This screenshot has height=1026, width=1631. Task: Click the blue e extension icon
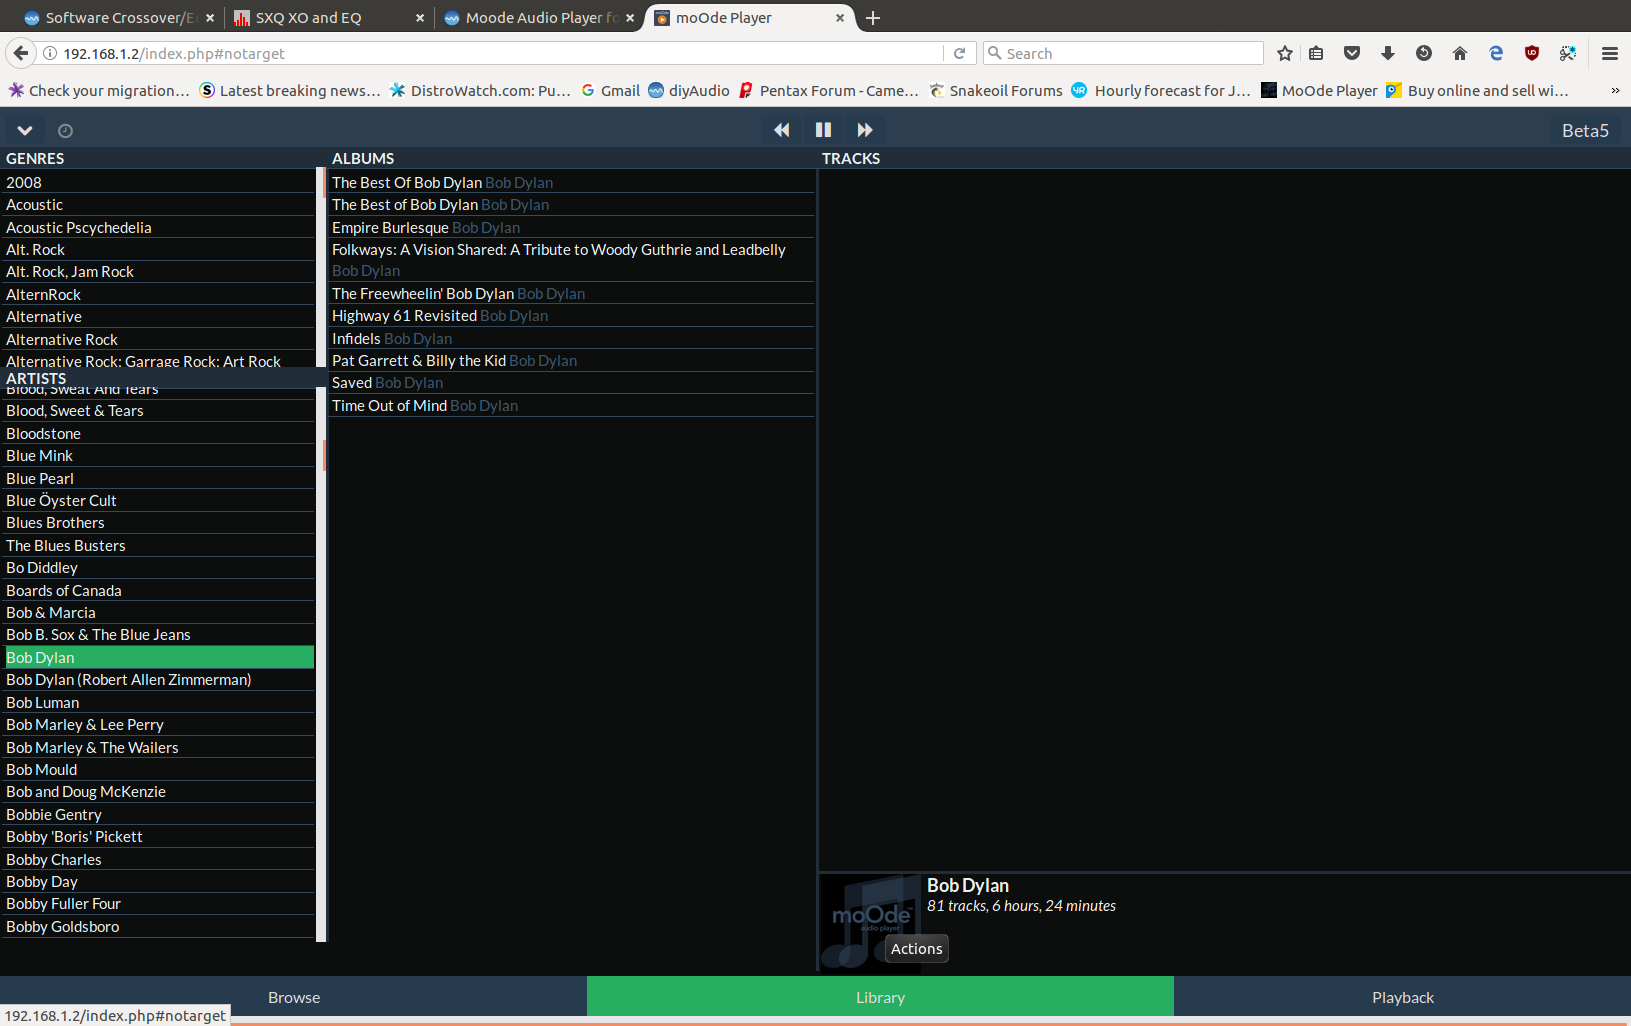[x=1496, y=53]
